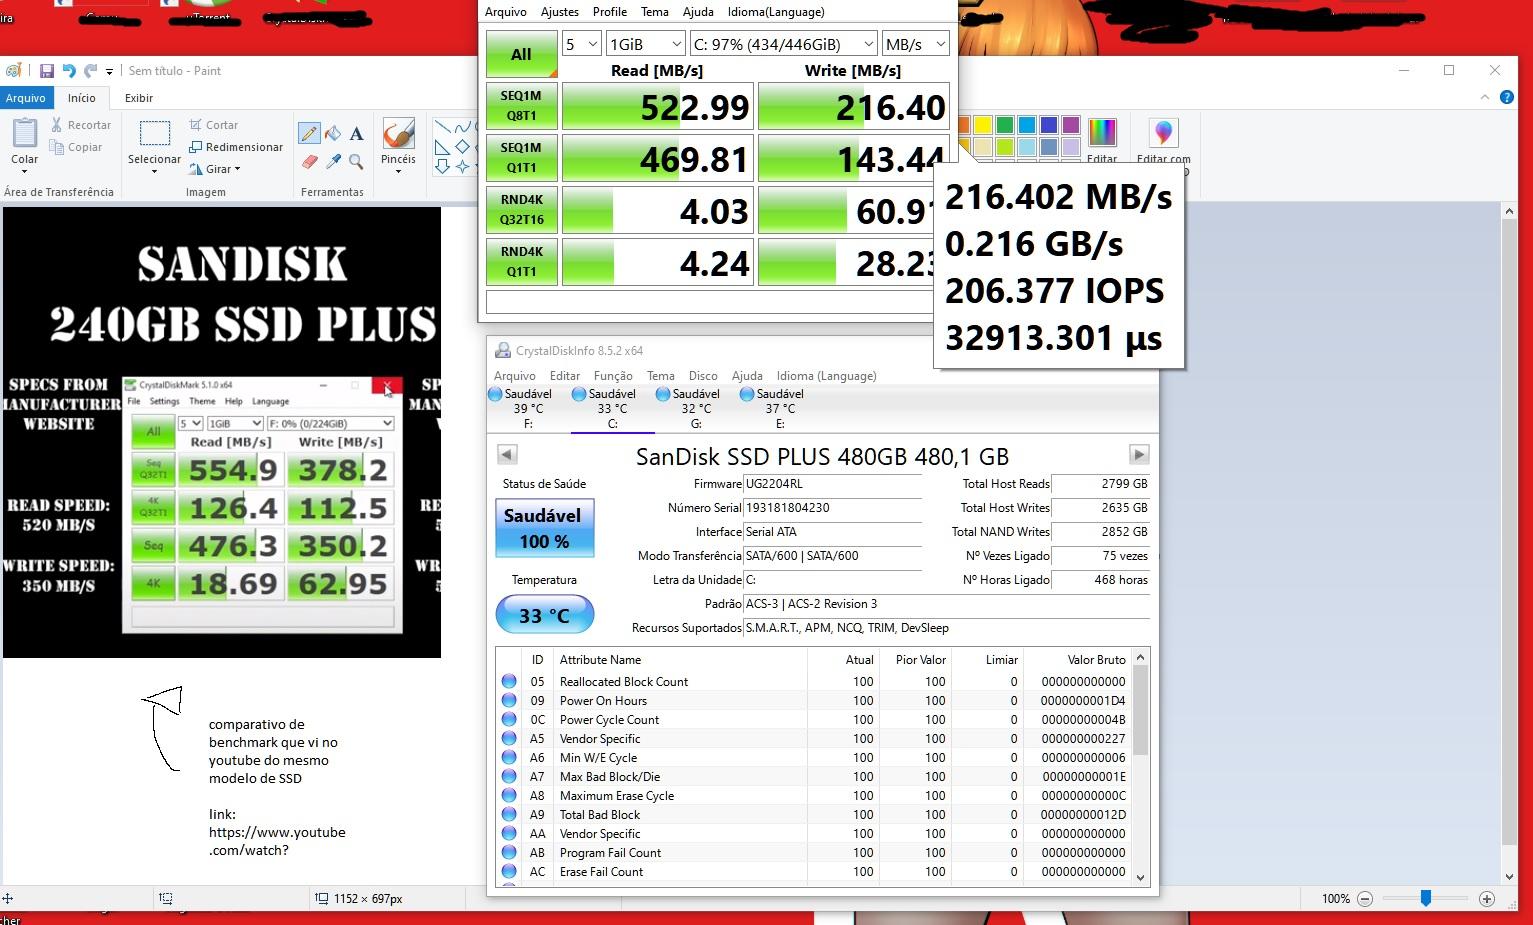Click the Editar com Paint 3D icon
Screen dimensions: 1533x925
click(1163, 134)
